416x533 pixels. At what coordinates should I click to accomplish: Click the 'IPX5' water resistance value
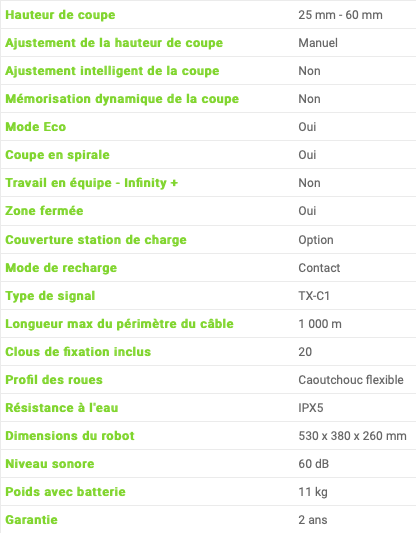311,408
